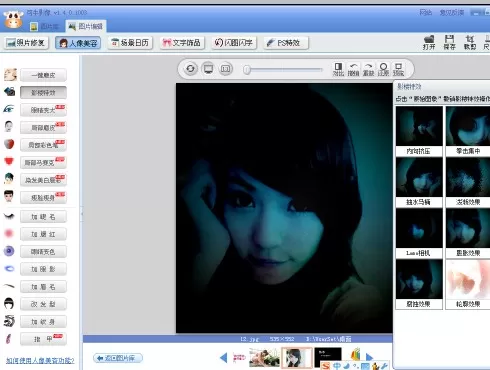Click the crop icon in the top toolbar
The image size is (490, 370).
pyautogui.click(x=470, y=43)
